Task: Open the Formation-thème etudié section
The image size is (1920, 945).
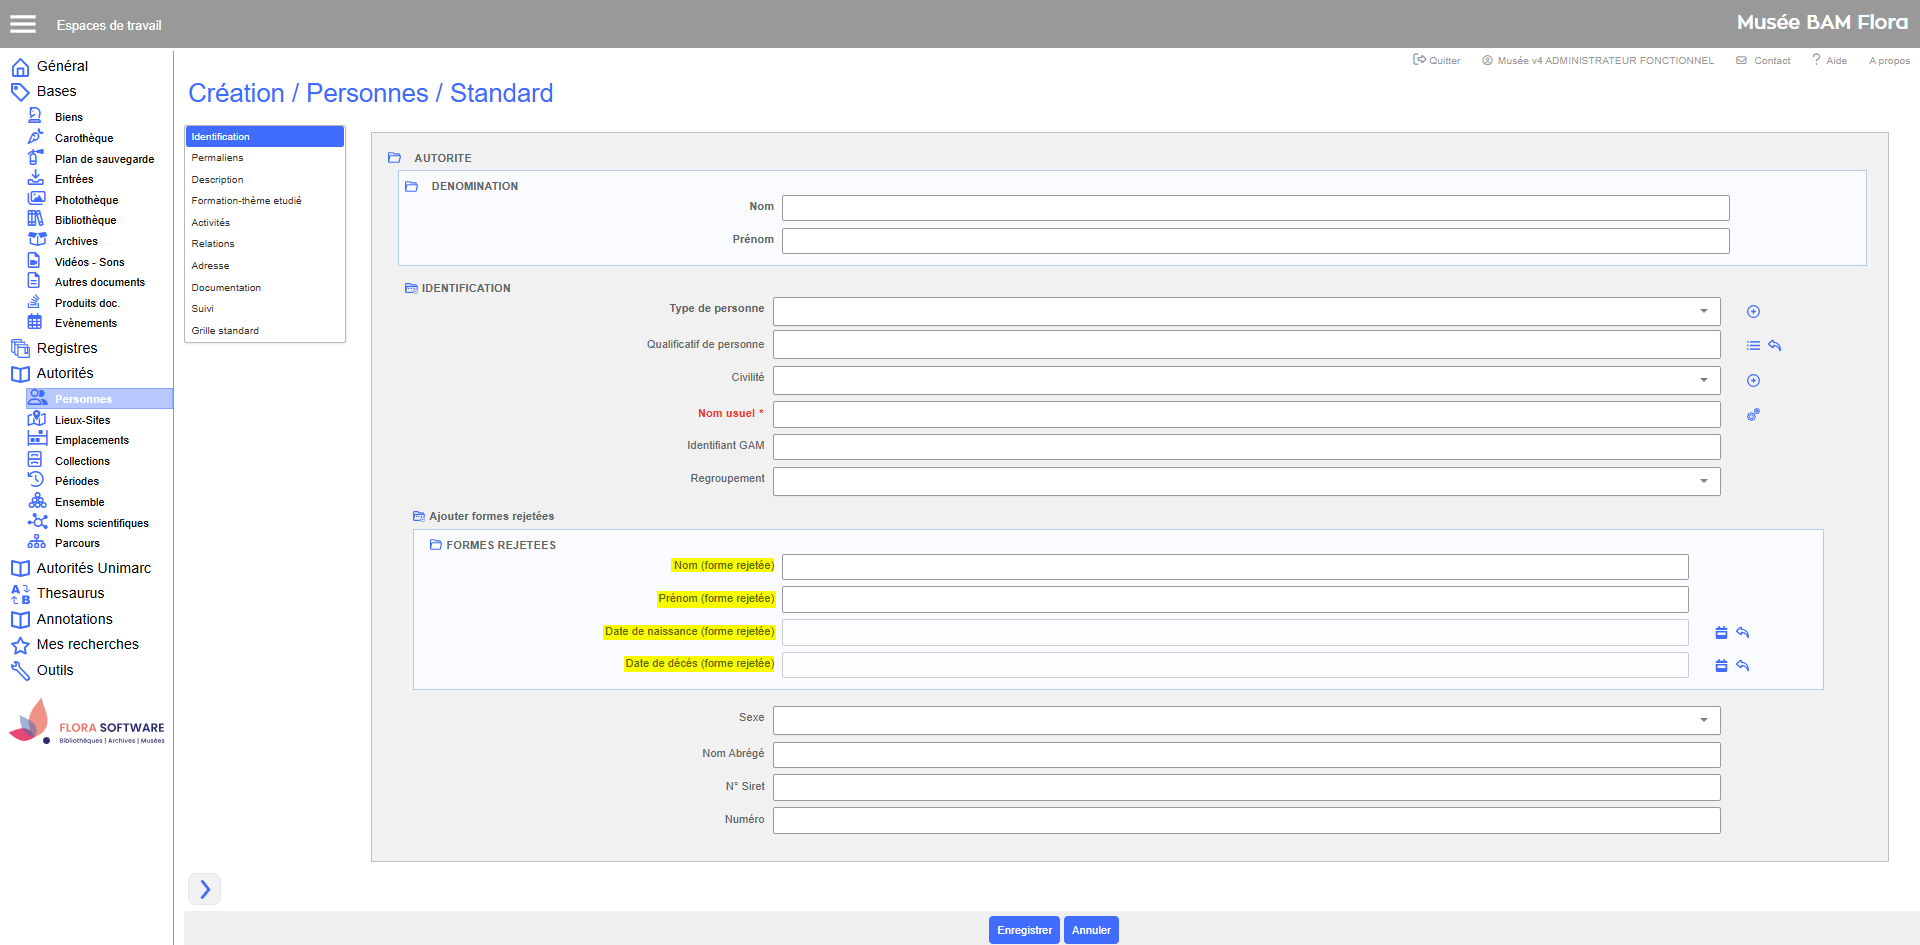Action: 246,201
